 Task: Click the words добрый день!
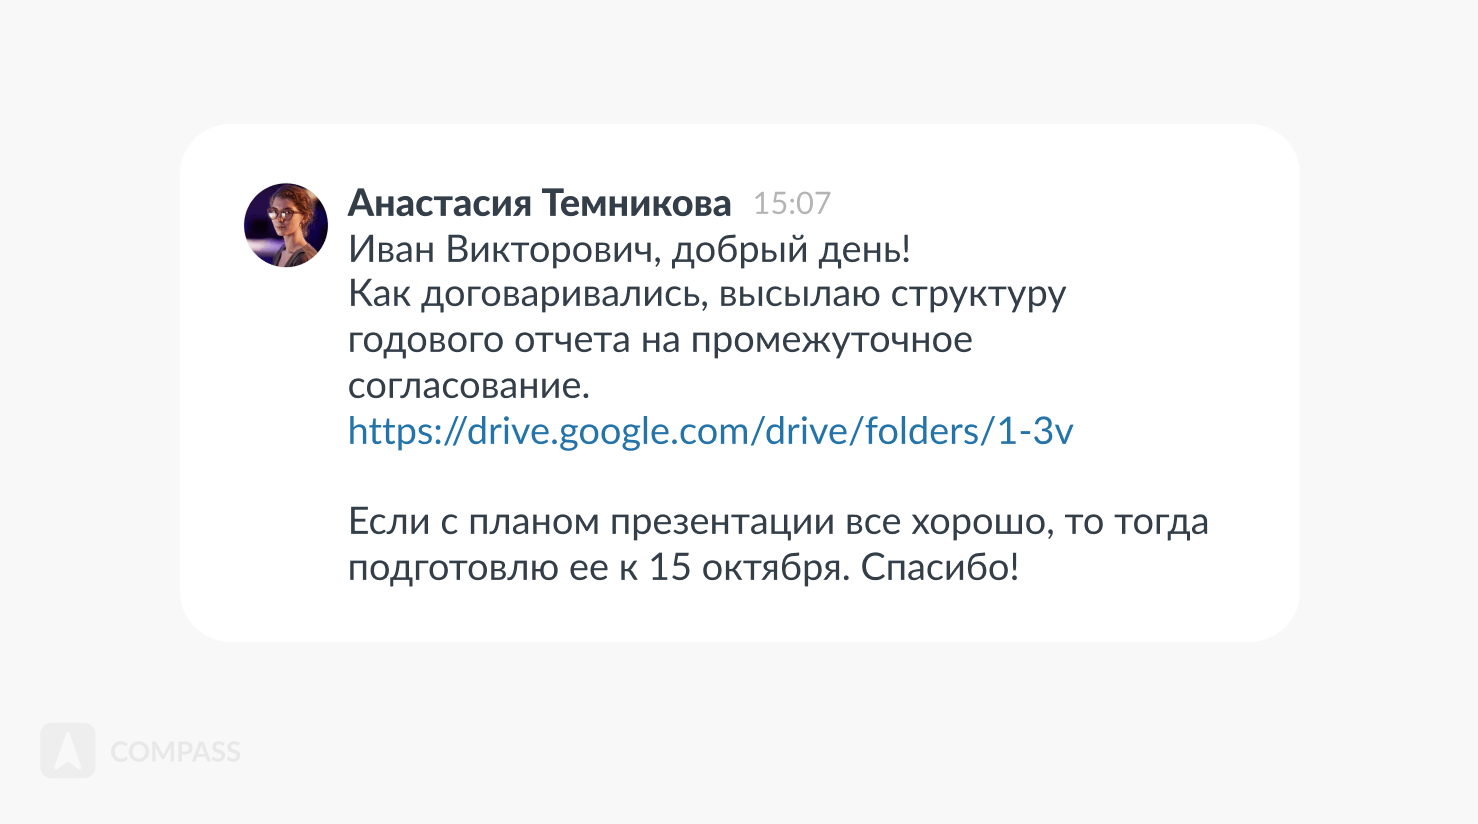791,249
